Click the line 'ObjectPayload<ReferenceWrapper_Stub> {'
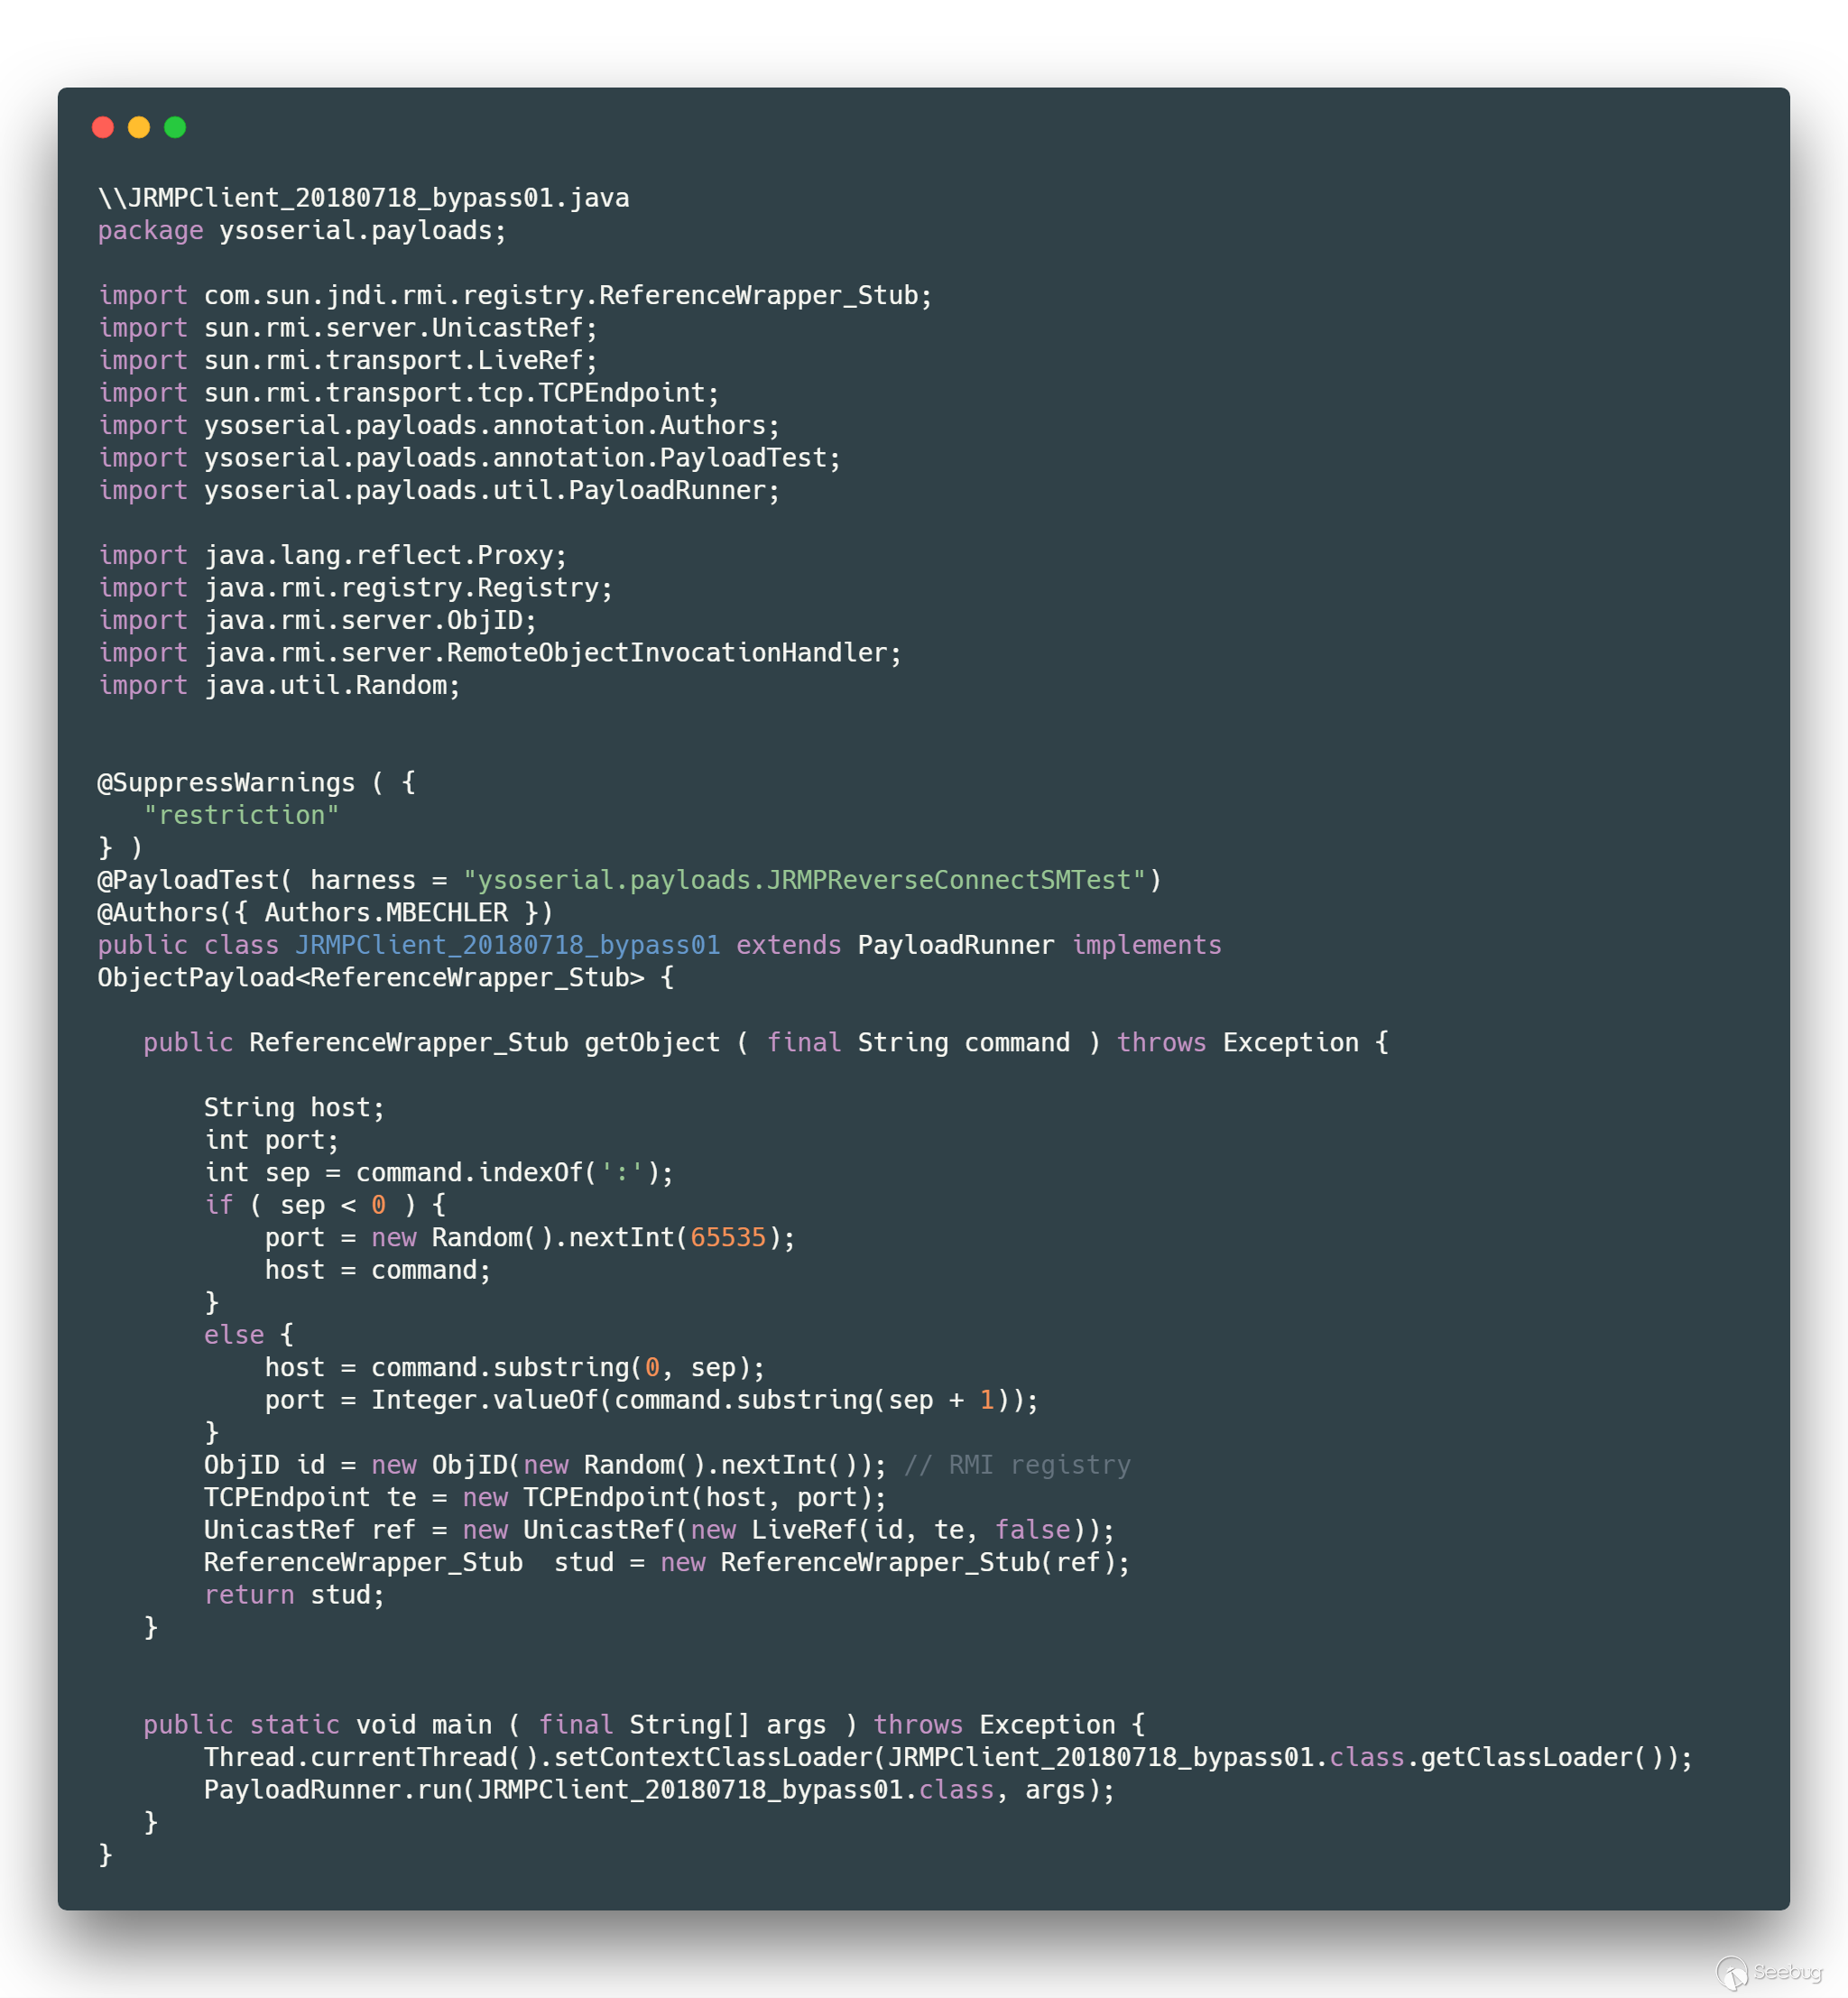The width and height of the screenshot is (1848, 1998). pyautogui.click(x=386, y=978)
